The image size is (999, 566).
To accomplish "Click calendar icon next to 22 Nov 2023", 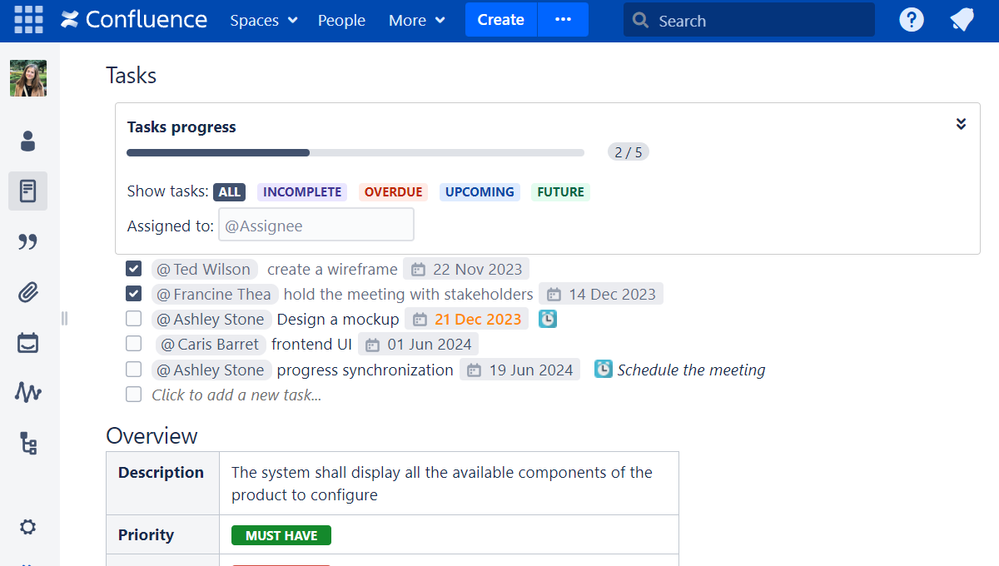I will click(x=418, y=270).
